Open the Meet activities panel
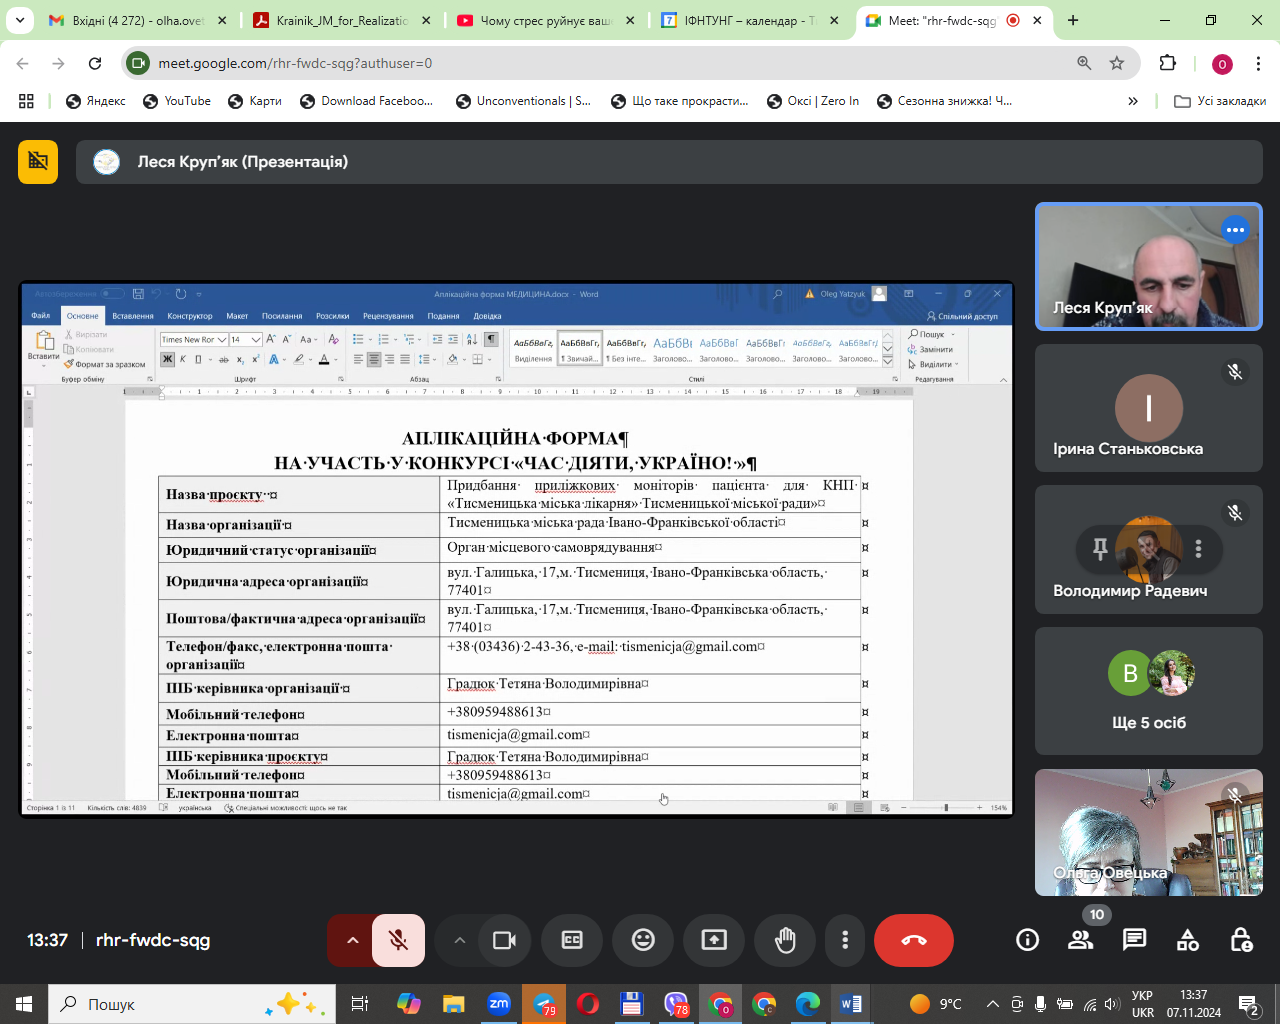The height and width of the screenshot is (1024, 1280). pyautogui.click(x=1188, y=940)
